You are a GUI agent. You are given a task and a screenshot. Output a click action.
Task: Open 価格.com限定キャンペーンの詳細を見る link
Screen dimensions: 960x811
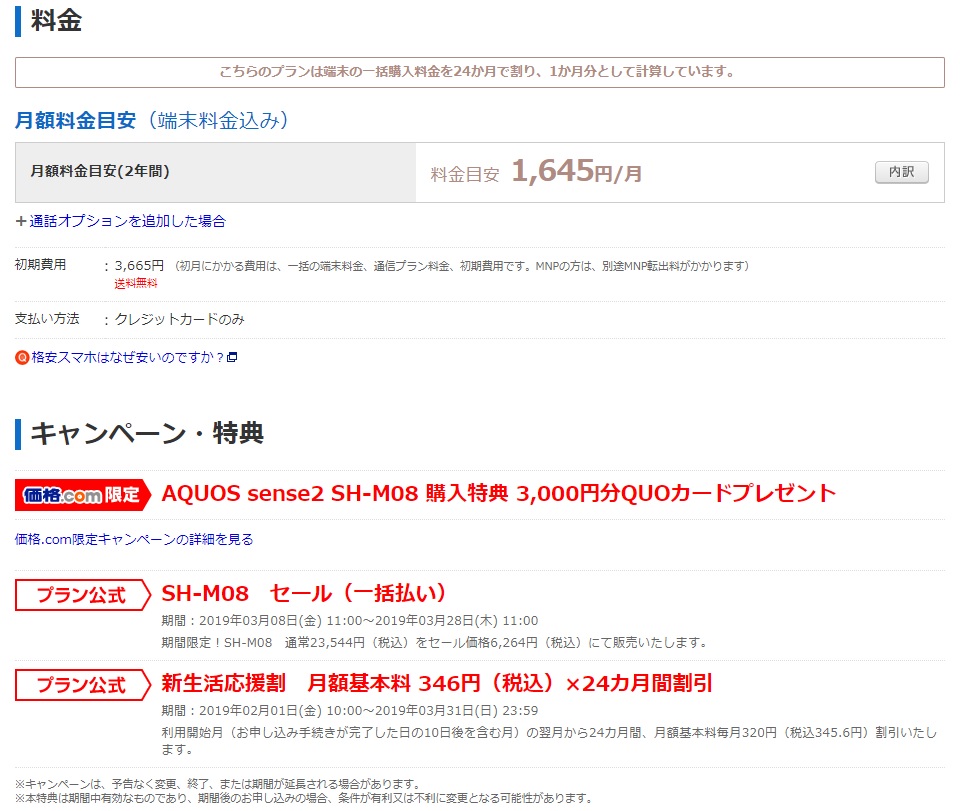click(x=134, y=539)
